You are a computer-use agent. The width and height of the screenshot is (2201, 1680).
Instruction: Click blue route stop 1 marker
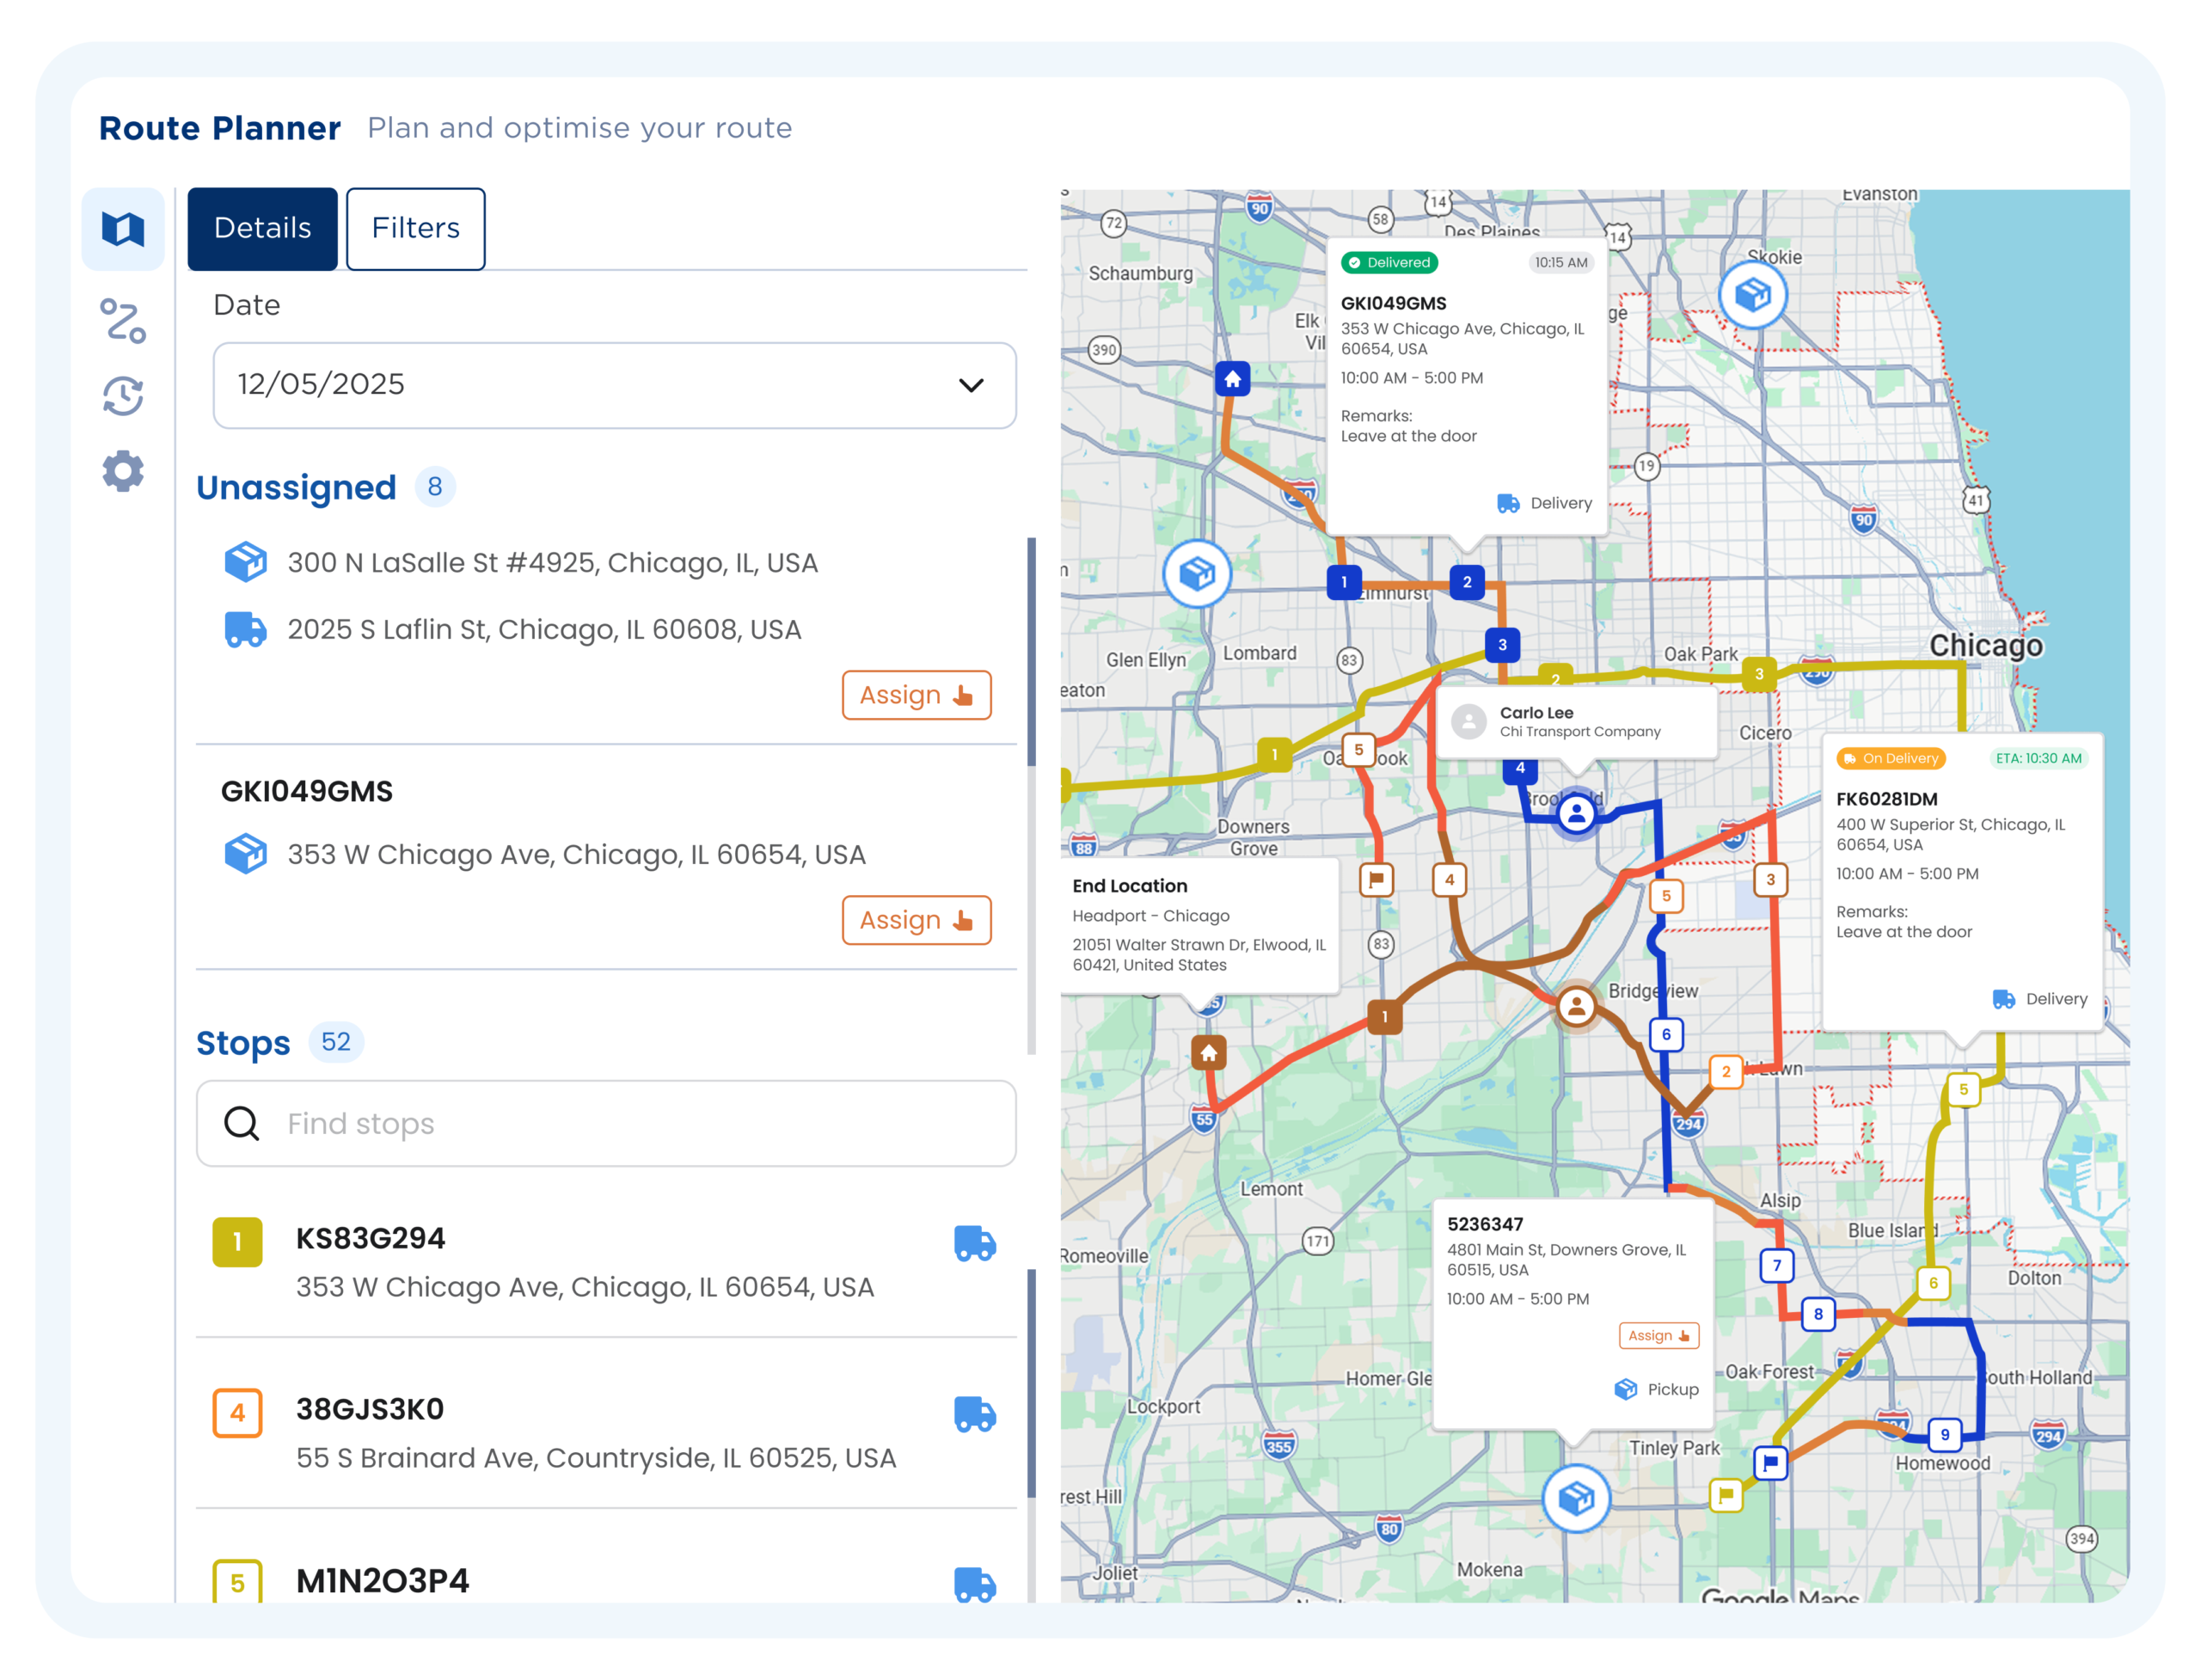click(1344, 582)
